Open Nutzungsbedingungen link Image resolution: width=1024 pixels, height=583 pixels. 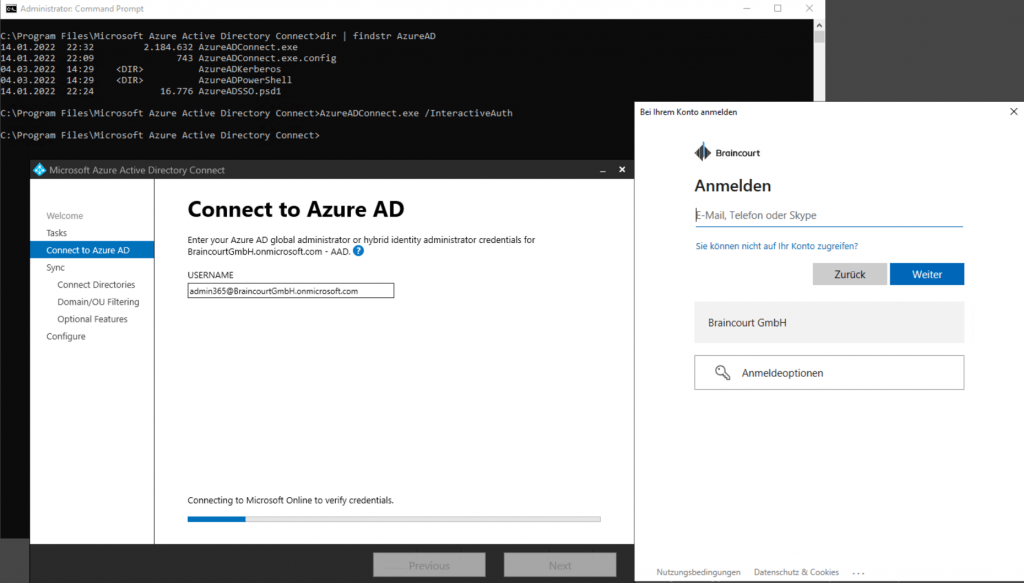[x=698, y=572]
